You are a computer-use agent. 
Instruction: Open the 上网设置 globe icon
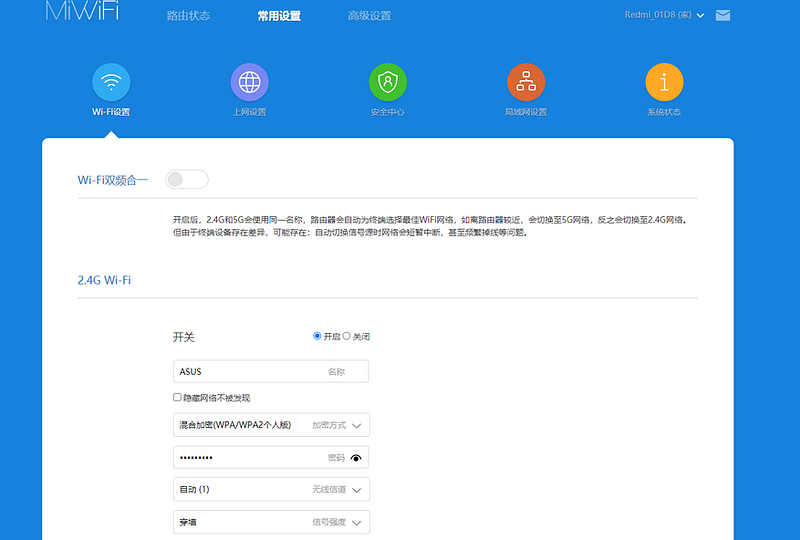(x=249, y=82)
